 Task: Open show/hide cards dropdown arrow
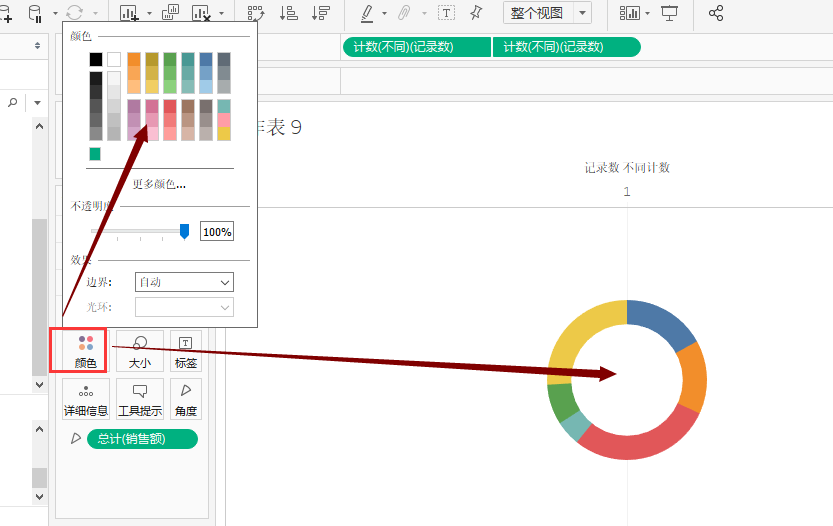tap(648, 13)
